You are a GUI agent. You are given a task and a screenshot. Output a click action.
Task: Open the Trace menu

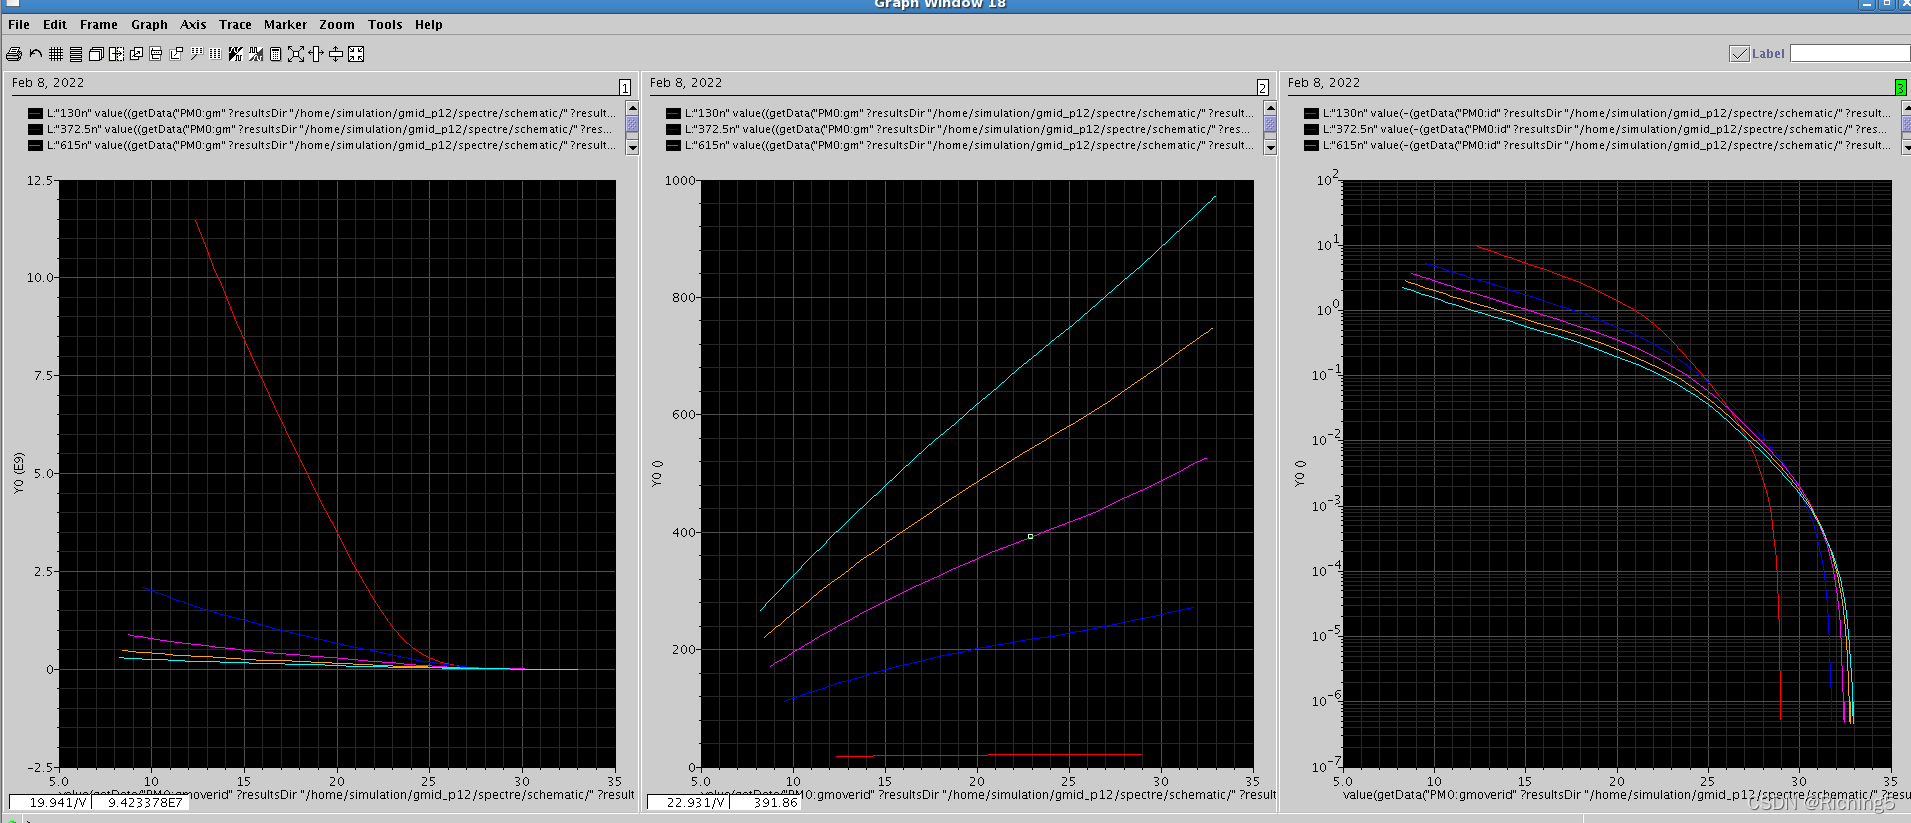235,25
